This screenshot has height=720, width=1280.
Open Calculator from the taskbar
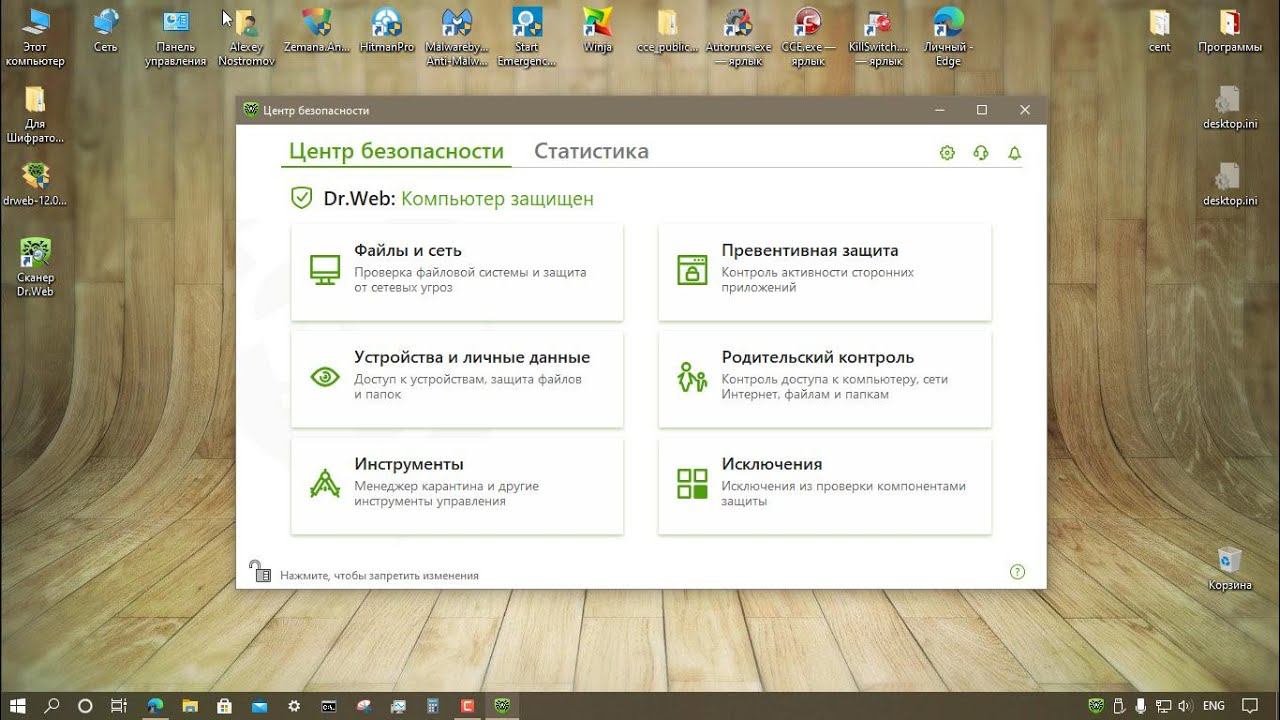pyautogui.click(x=433, y=706)
